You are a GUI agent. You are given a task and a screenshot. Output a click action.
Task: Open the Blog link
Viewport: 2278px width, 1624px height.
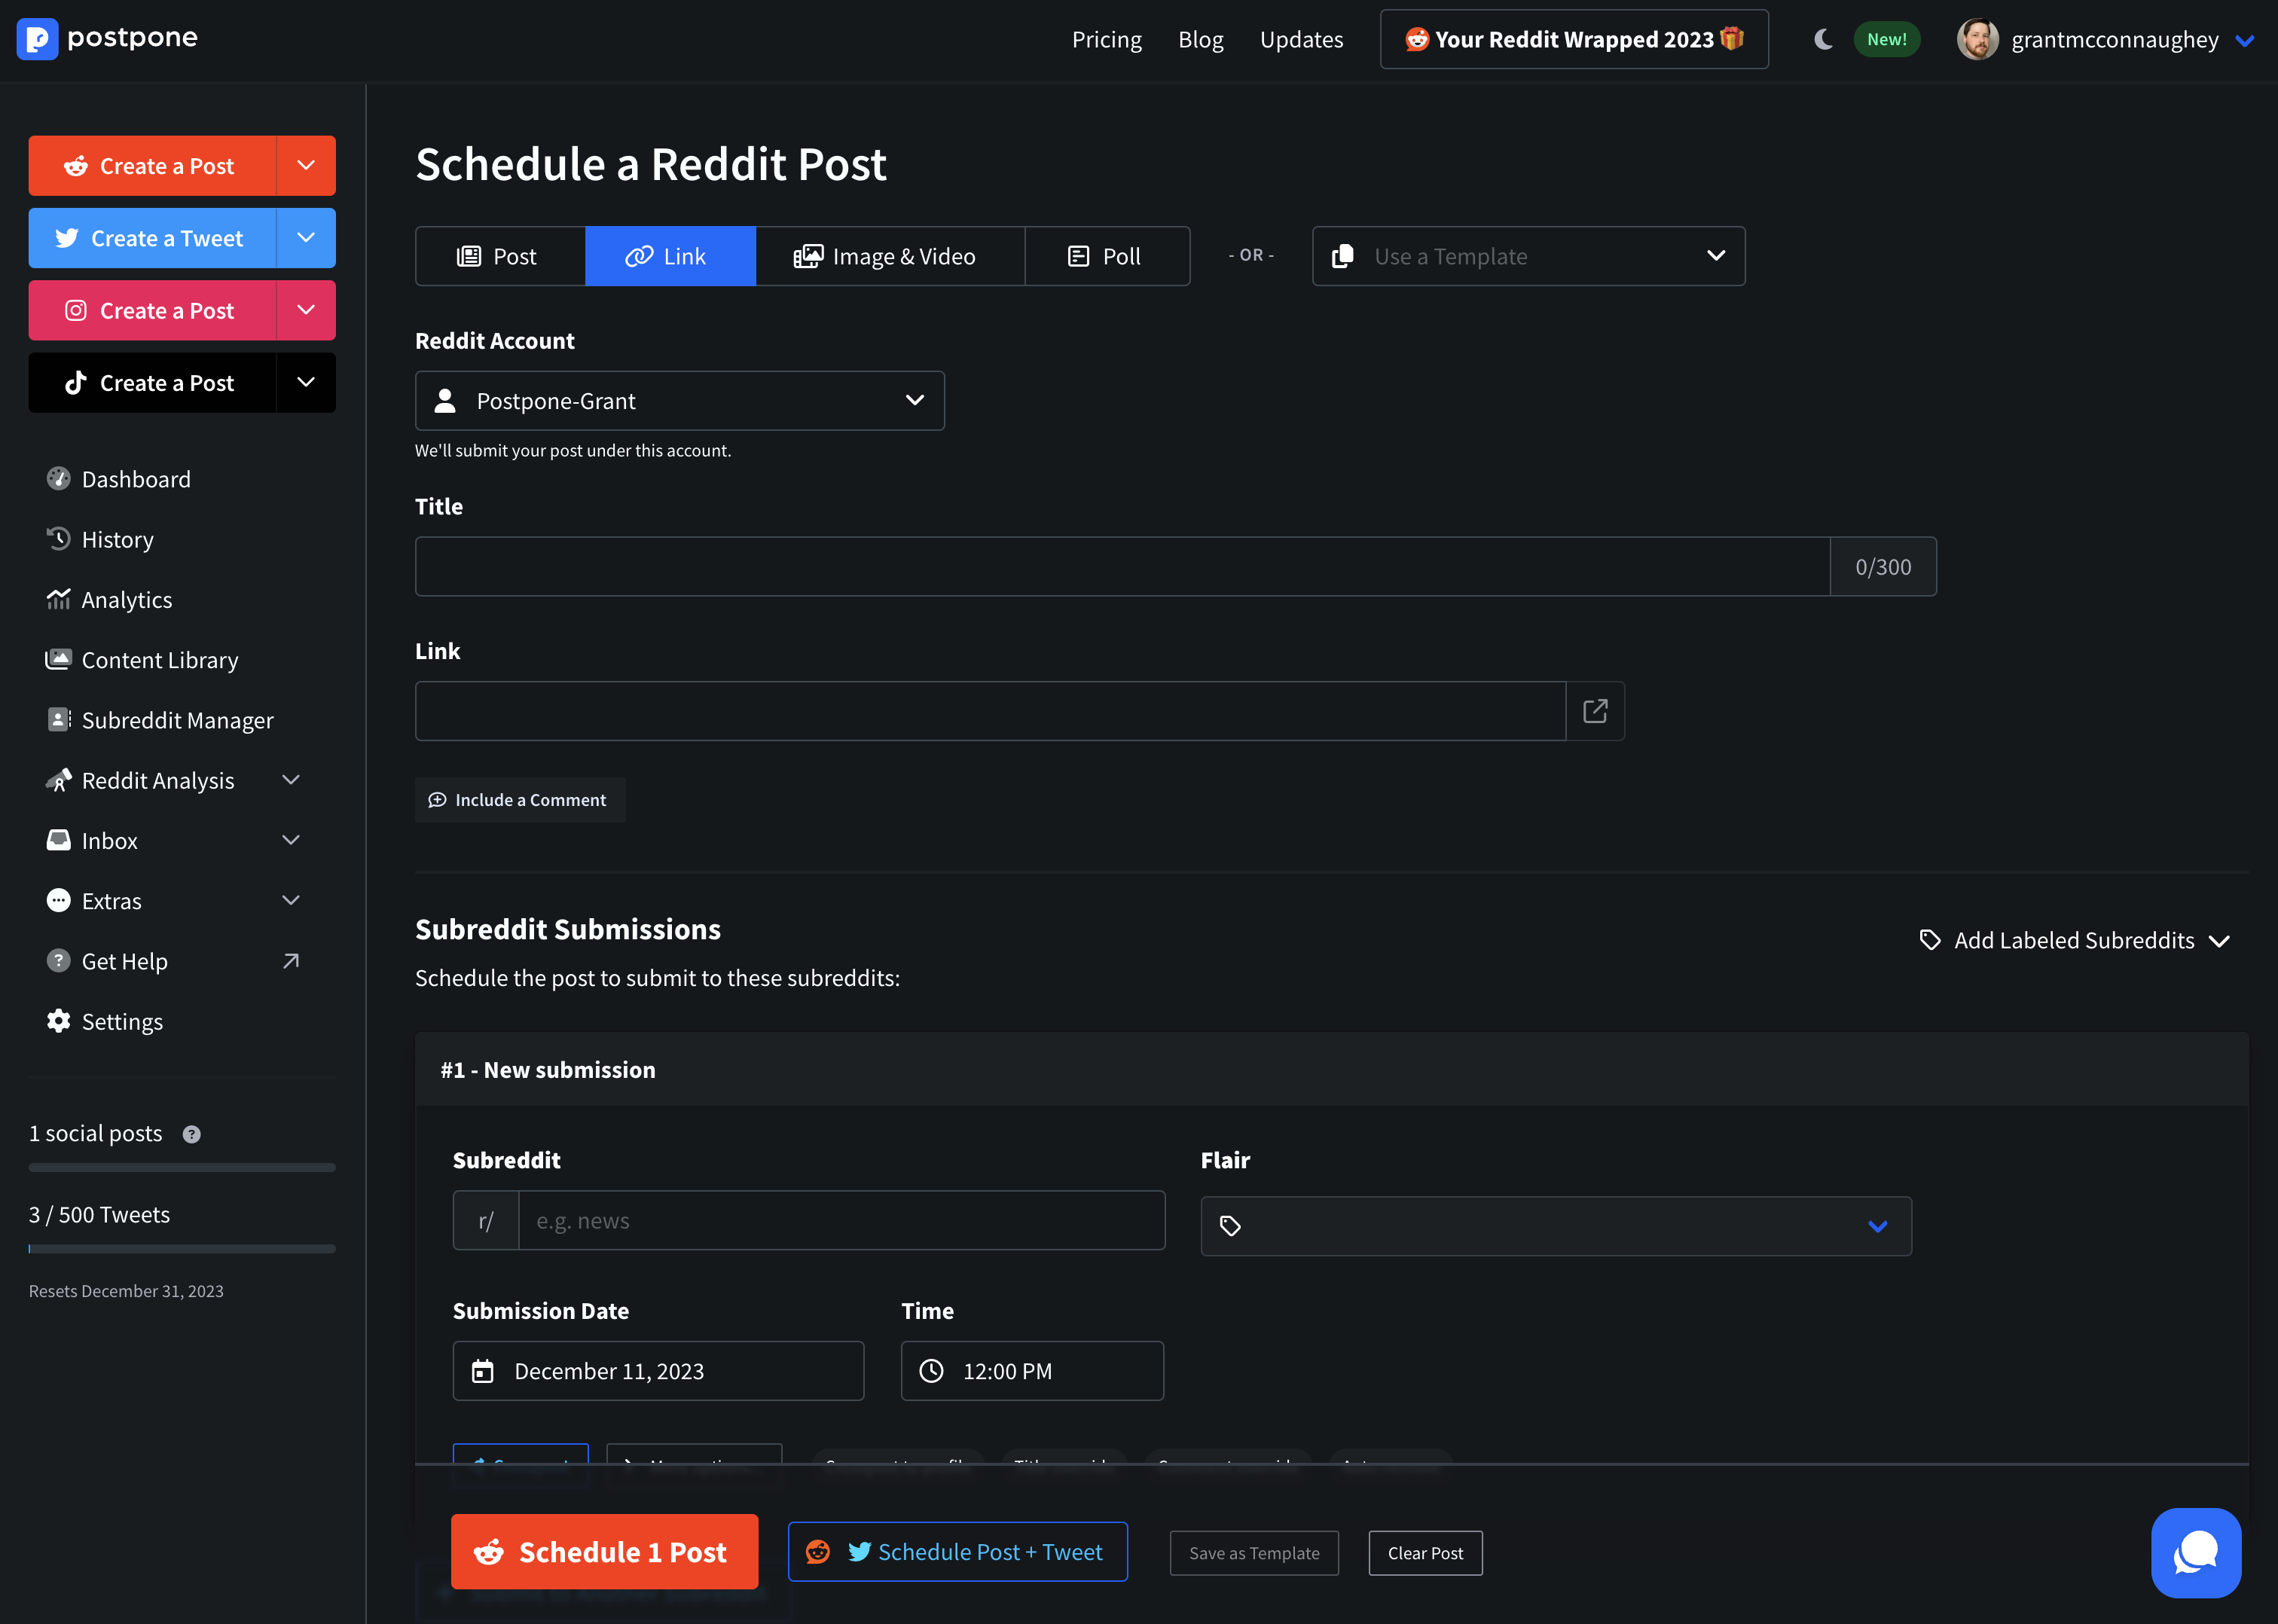click(x=1200, y=39)
